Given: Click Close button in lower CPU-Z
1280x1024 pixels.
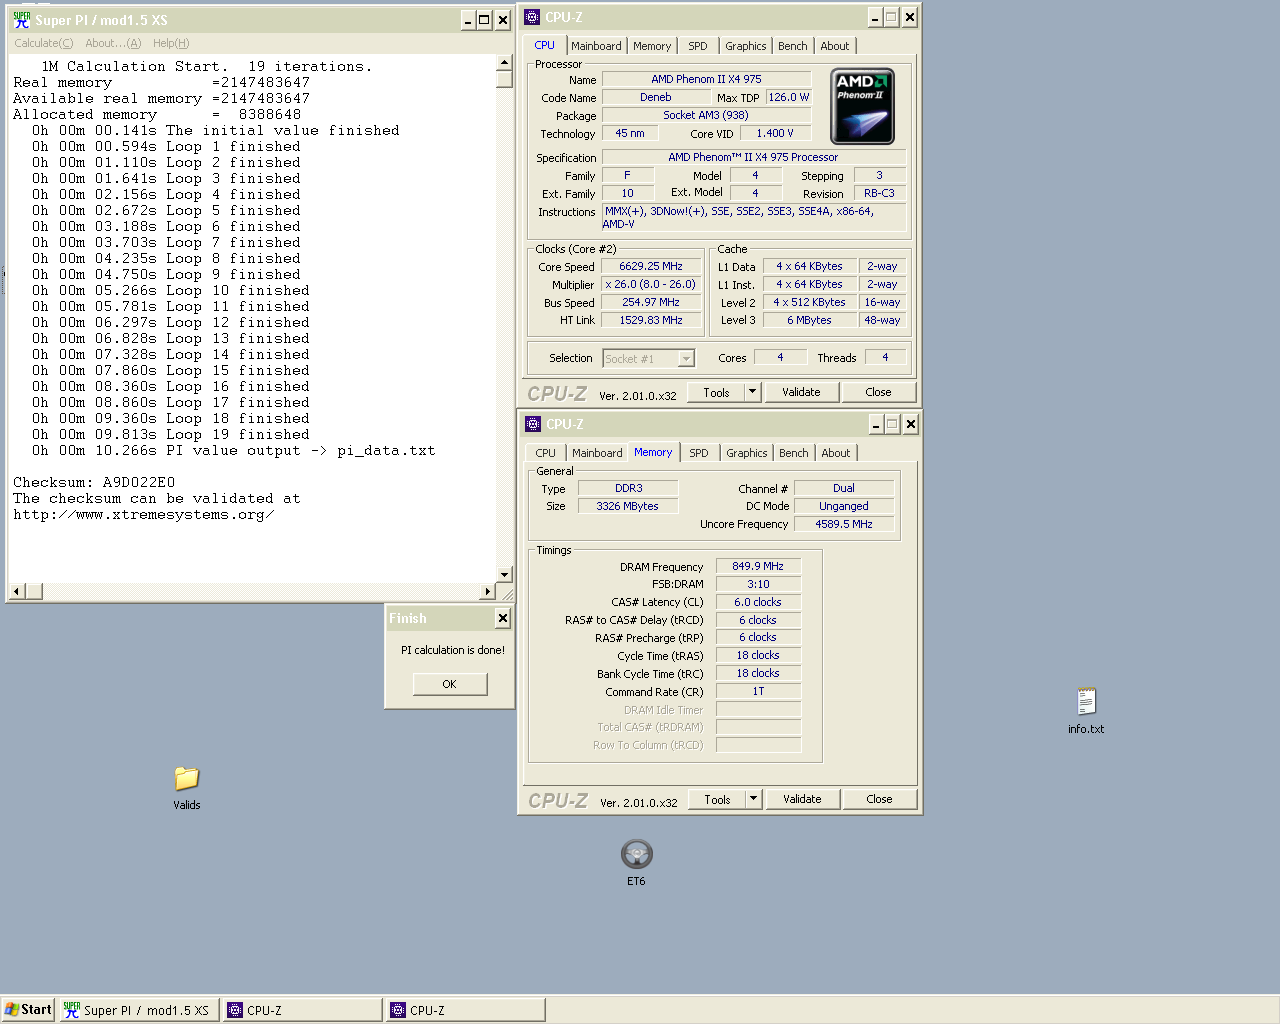Looking at the screenshot, I should pyautogui.click(x=879, y=799).
